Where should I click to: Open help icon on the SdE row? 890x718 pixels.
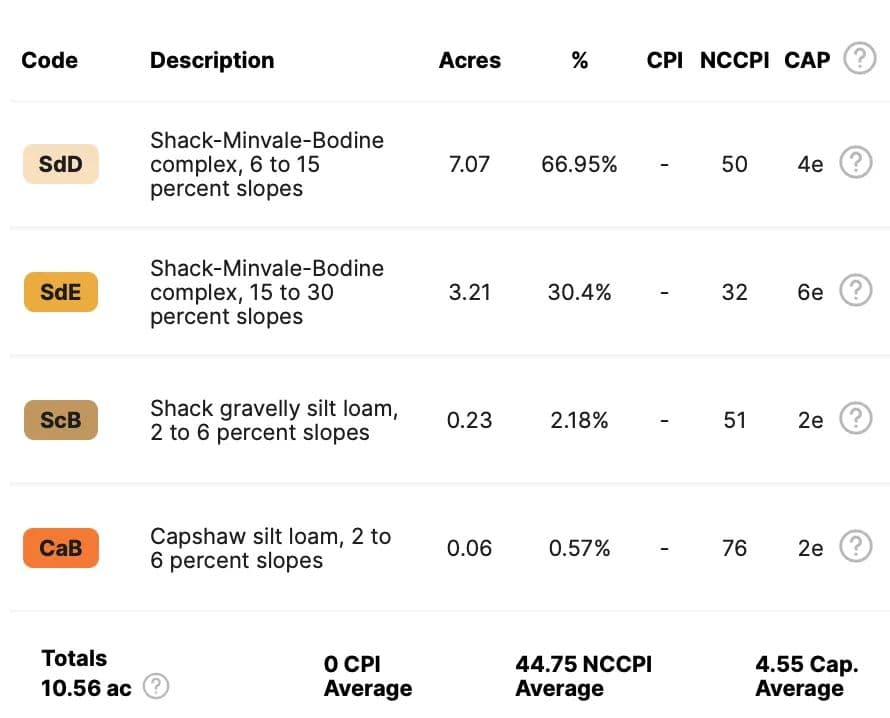click(855, 292)
